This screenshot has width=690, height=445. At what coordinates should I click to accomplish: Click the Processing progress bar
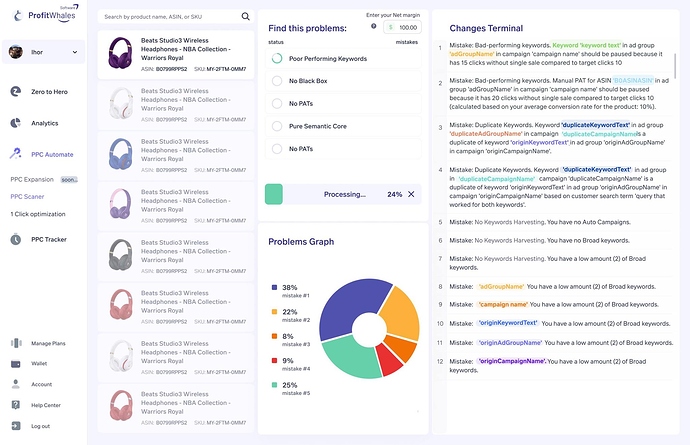[343, 194]
